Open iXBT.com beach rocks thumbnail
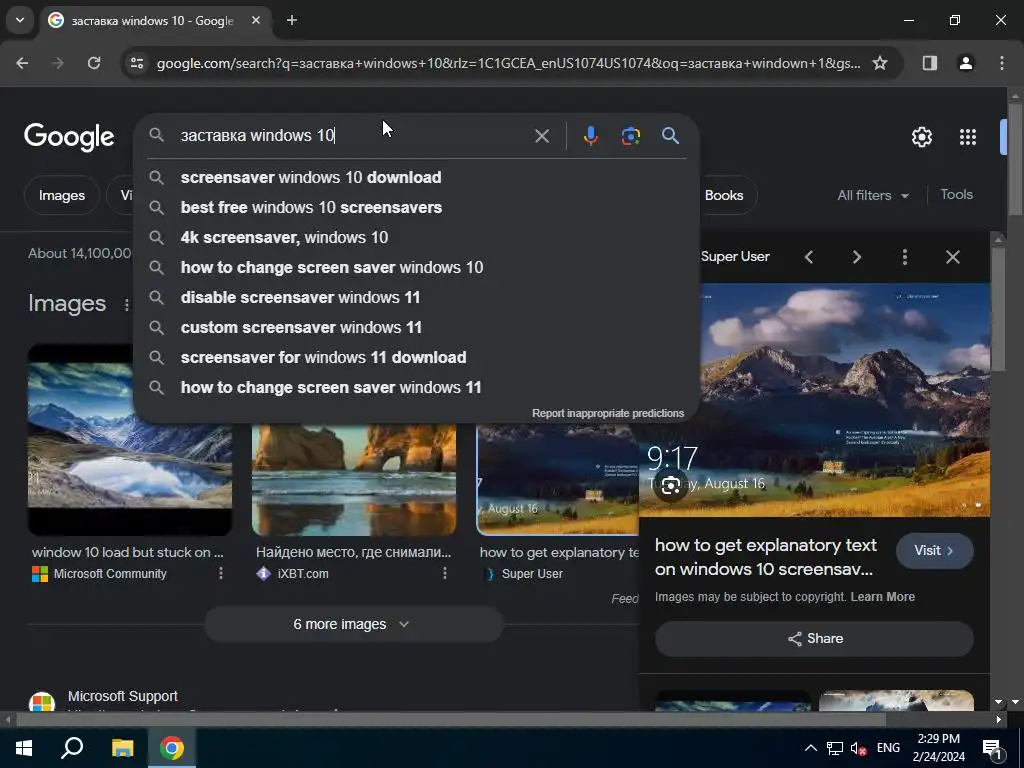The width and height of the screenshot is (1024, 768). [x=354, y=480]
